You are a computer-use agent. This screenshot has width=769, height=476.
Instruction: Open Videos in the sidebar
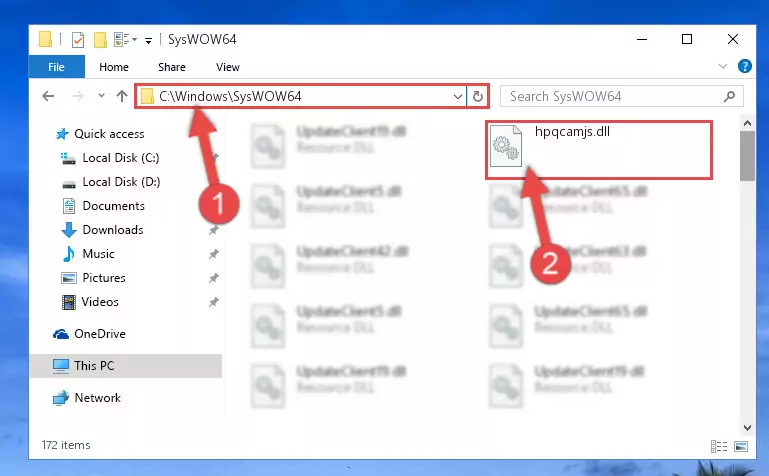pos(100,302)
